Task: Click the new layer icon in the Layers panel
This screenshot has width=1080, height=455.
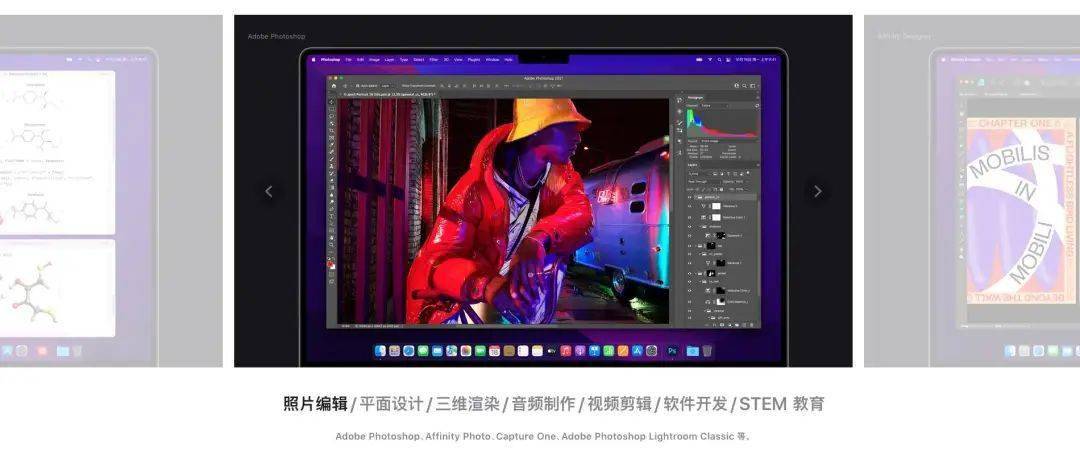Action: 744,324
